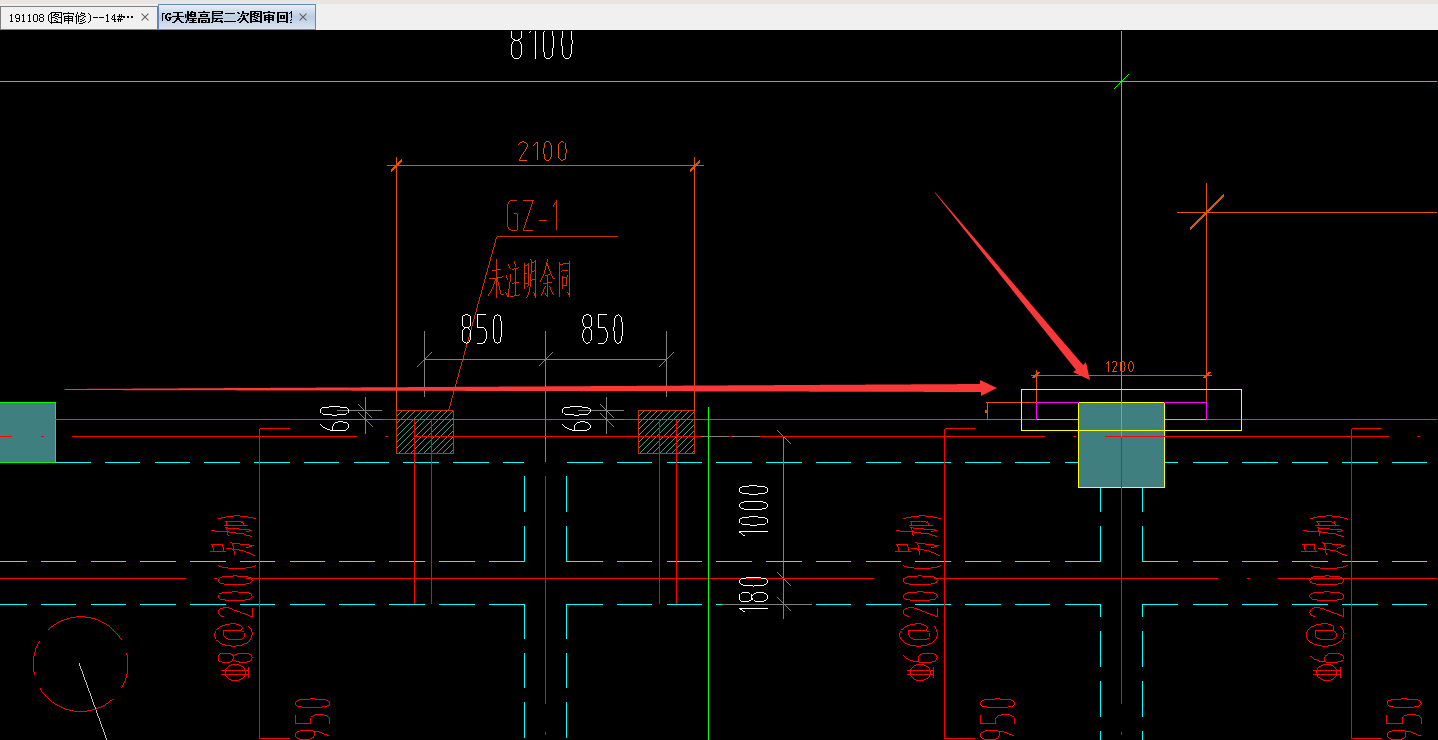The width and height of the screenshot is (1438, 740).
Task: Select the teal column at the left edge
Action: (x=27, y=432)
